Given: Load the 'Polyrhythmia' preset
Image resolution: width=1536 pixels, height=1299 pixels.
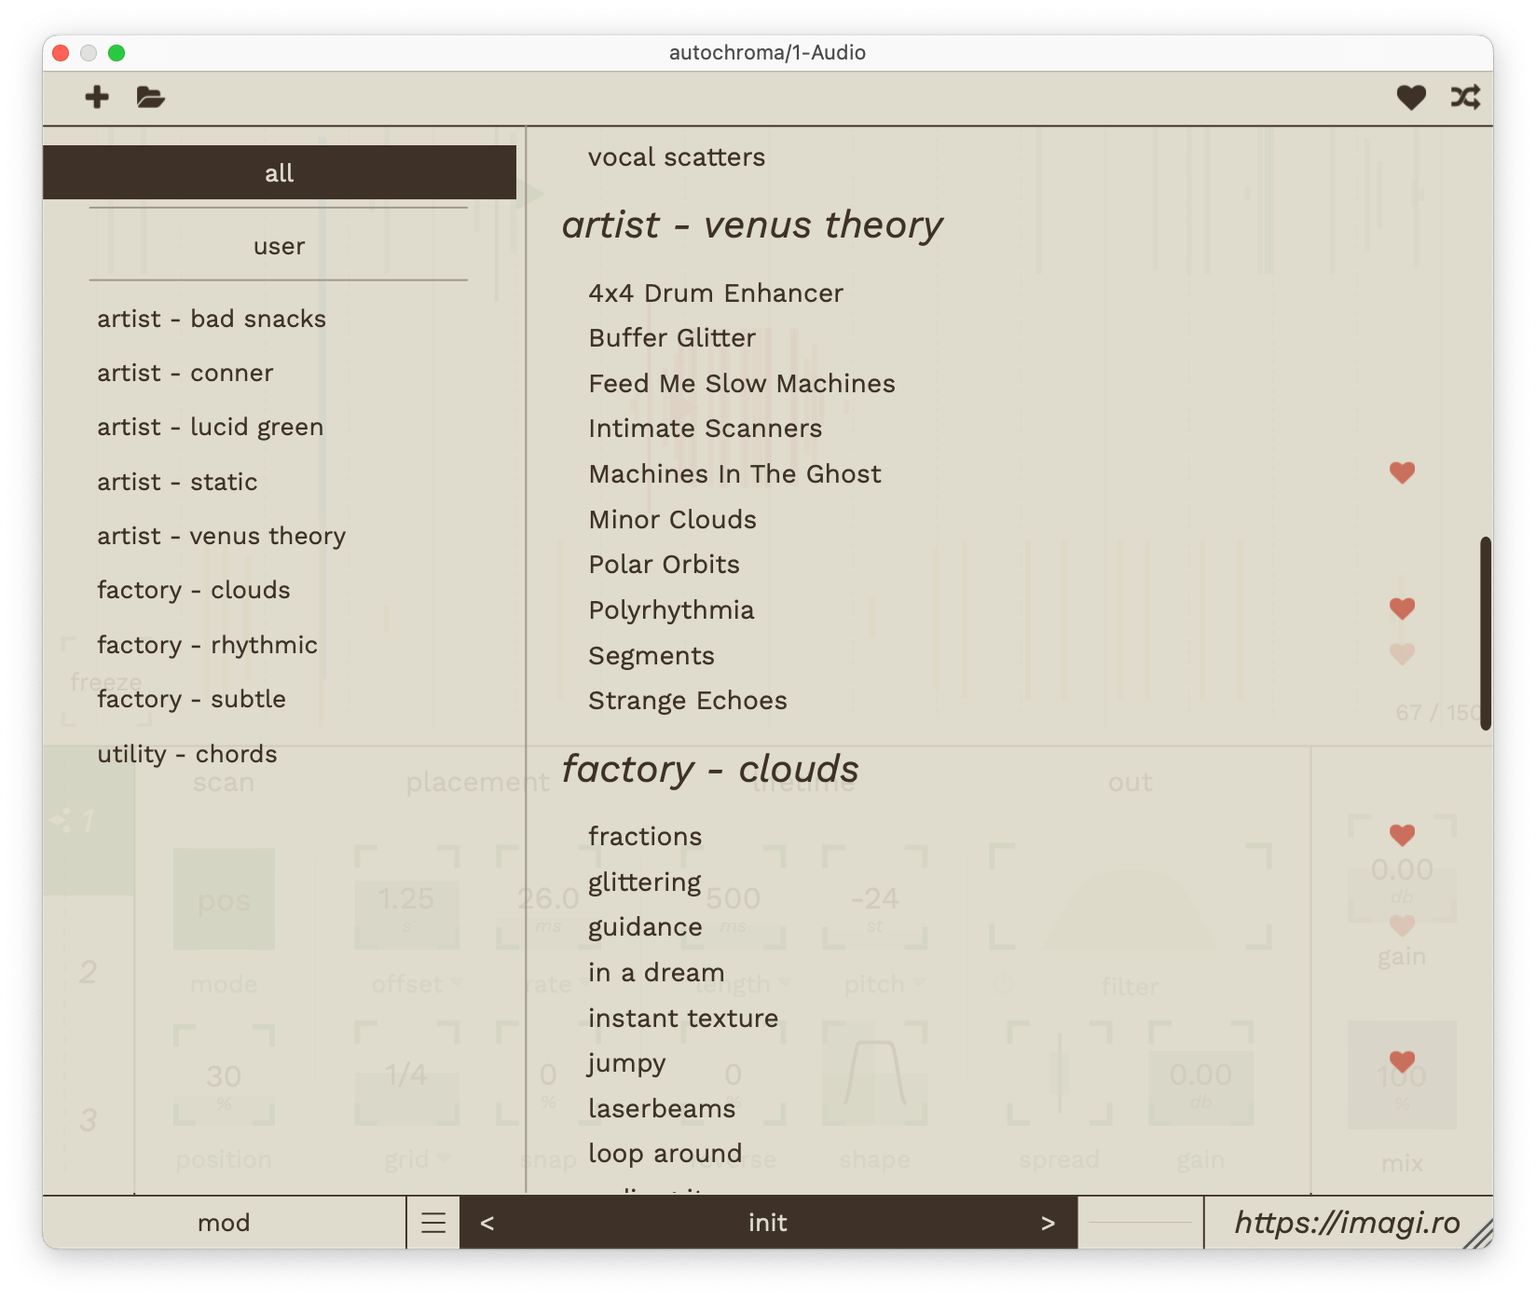Looking at the screenshot, I should tap(671, 610).
